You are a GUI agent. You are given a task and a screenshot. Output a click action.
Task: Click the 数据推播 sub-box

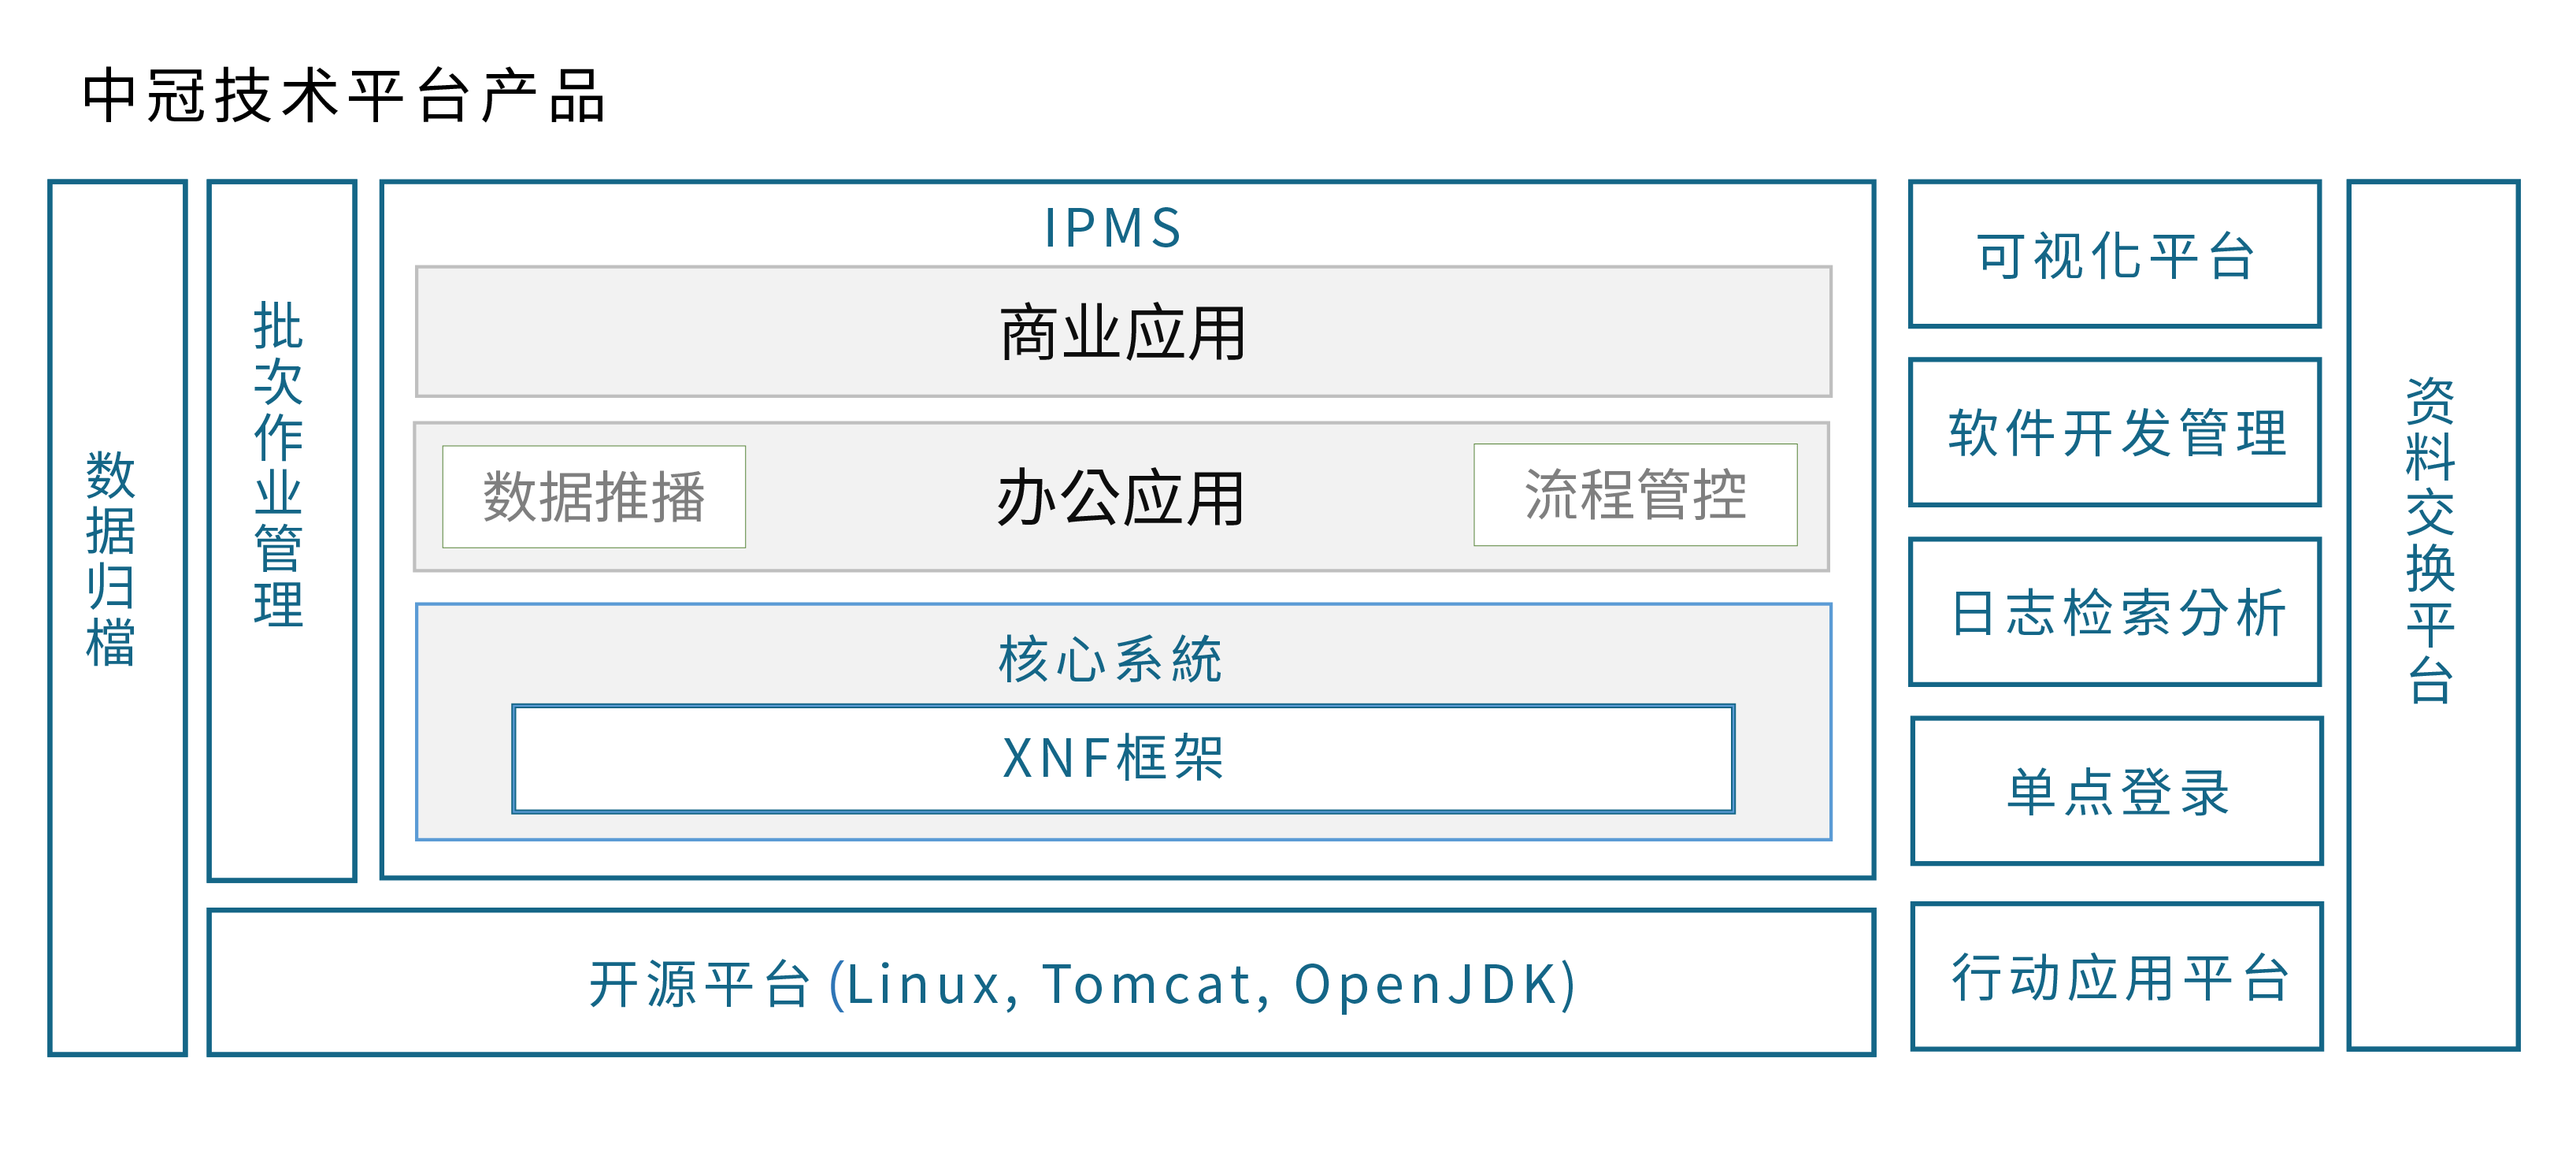pyautogui.click(x=594, y=496)
